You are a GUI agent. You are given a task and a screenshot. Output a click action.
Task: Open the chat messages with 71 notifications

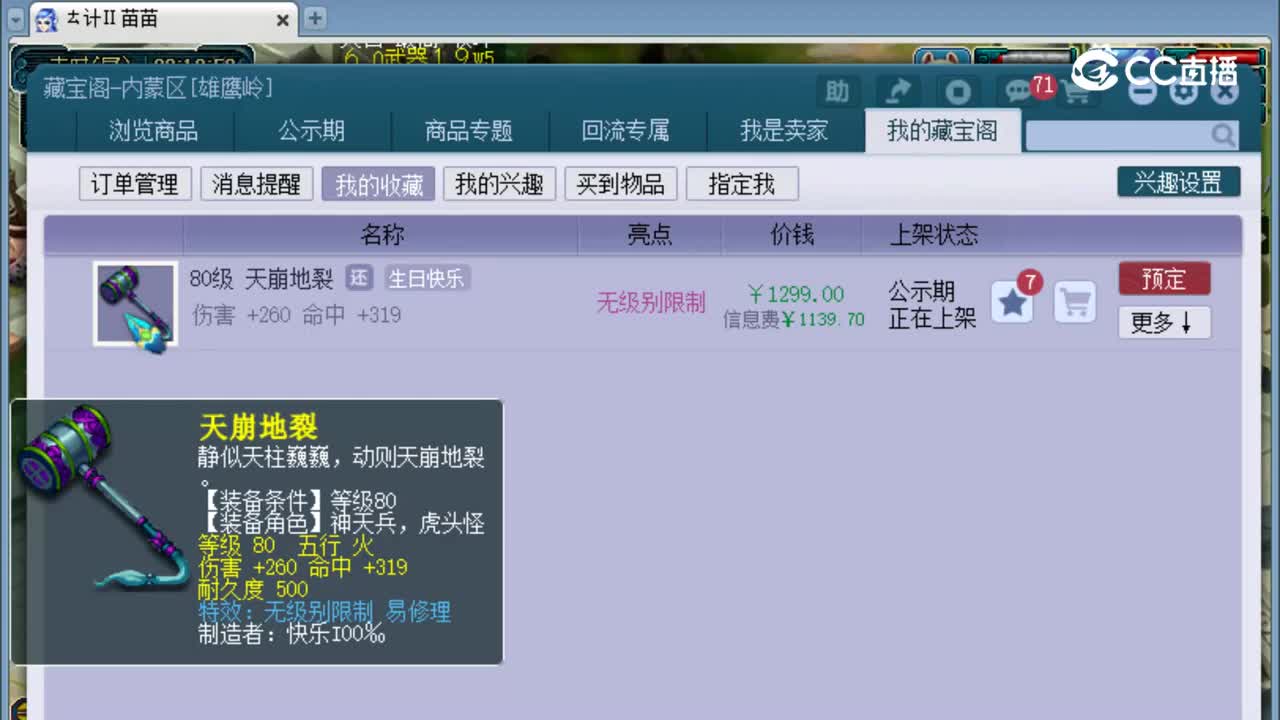click(x=1019, y=91)
